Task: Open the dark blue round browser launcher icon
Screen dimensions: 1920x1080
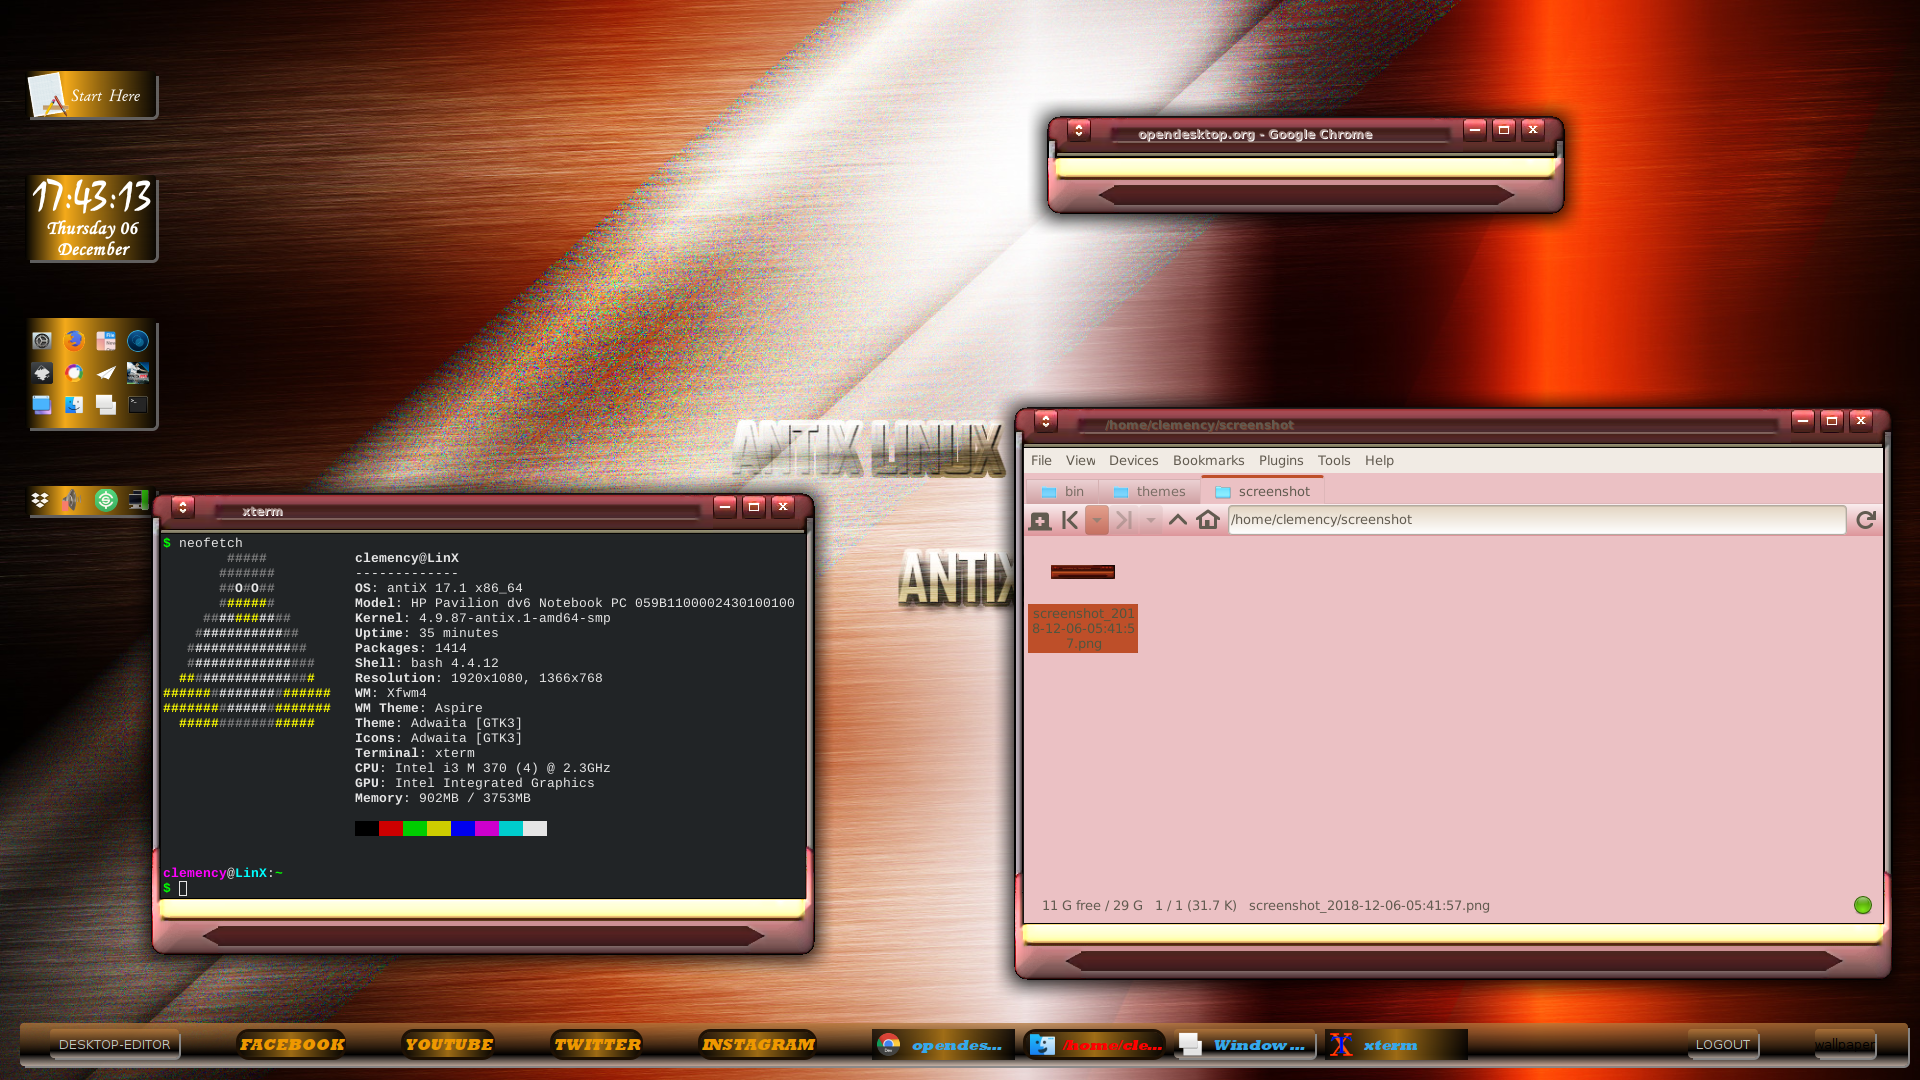Action: click(x=138, y=341)
